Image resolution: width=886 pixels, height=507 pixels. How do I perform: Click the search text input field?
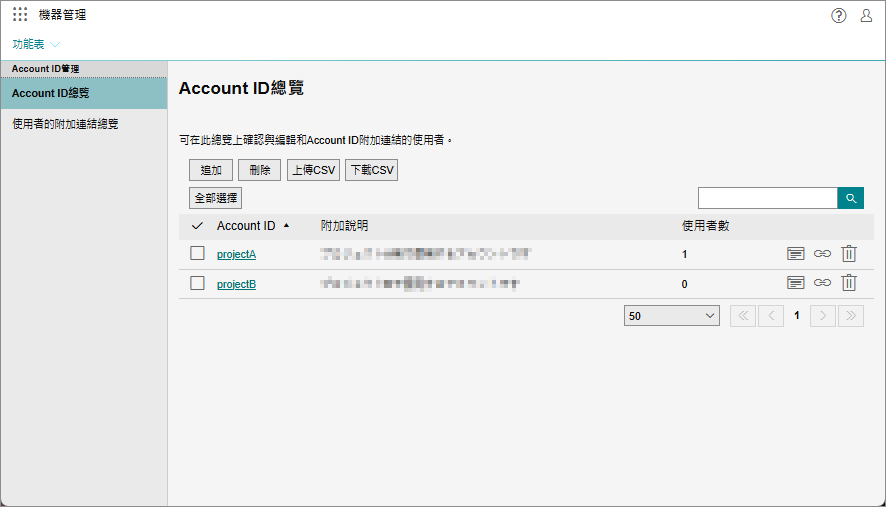click(x=767, y=198)
